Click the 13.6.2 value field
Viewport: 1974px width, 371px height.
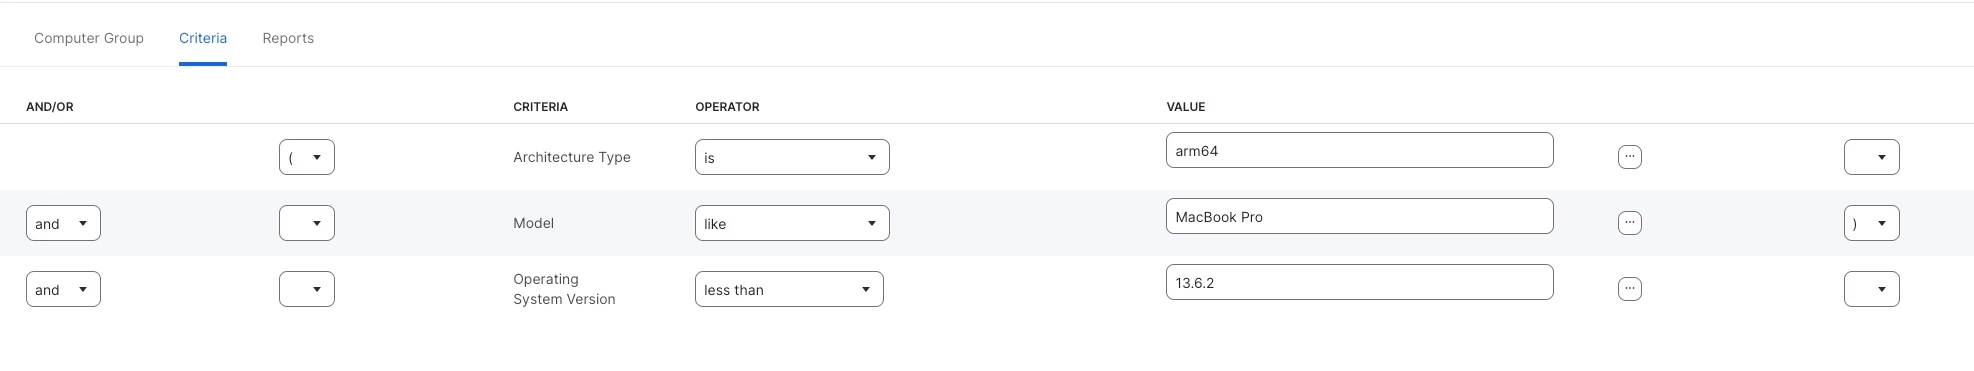point(1359,282)
